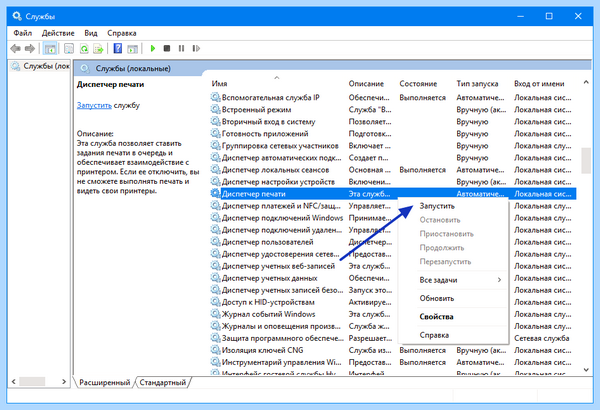Click the gear icon of Встроенный режим row
Viewport: 600px width, 410px height.
[x=215, y=109]
